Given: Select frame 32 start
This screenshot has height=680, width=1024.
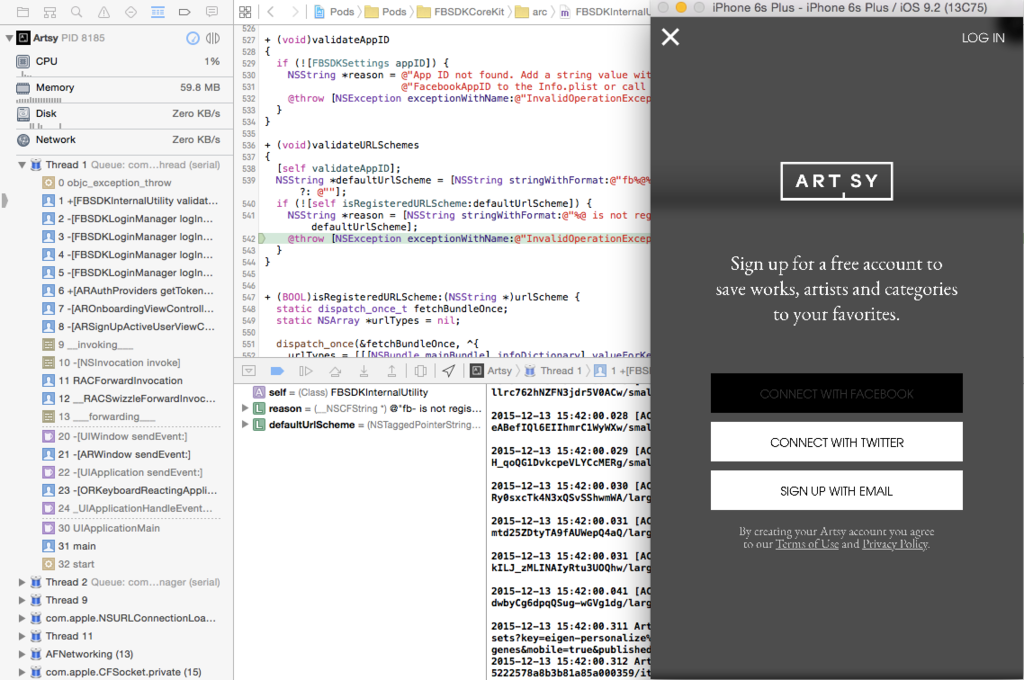Looking at the screenshot, I should point(69,564).
